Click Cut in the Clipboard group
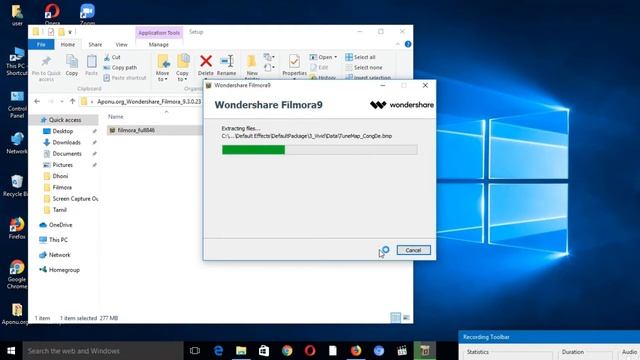 click(112, 57)
